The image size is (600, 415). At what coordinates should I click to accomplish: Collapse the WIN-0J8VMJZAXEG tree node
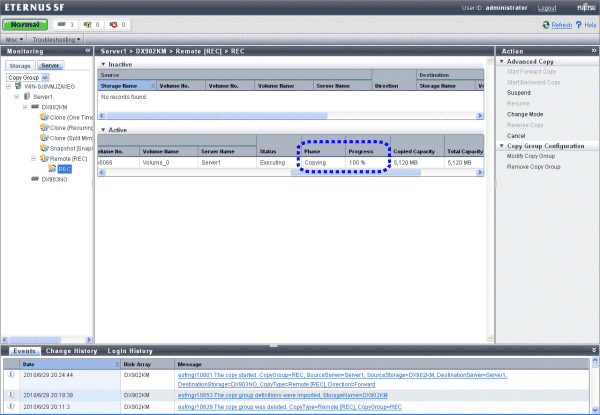[8, 86]
